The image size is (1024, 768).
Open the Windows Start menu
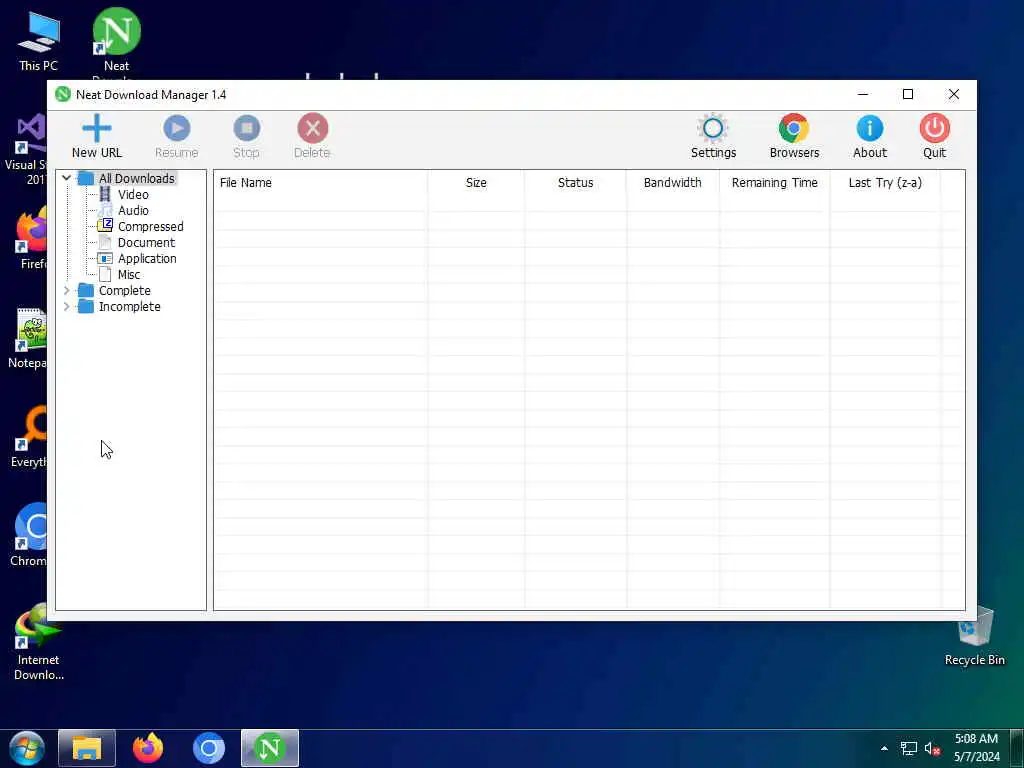[x=27, y=748]
